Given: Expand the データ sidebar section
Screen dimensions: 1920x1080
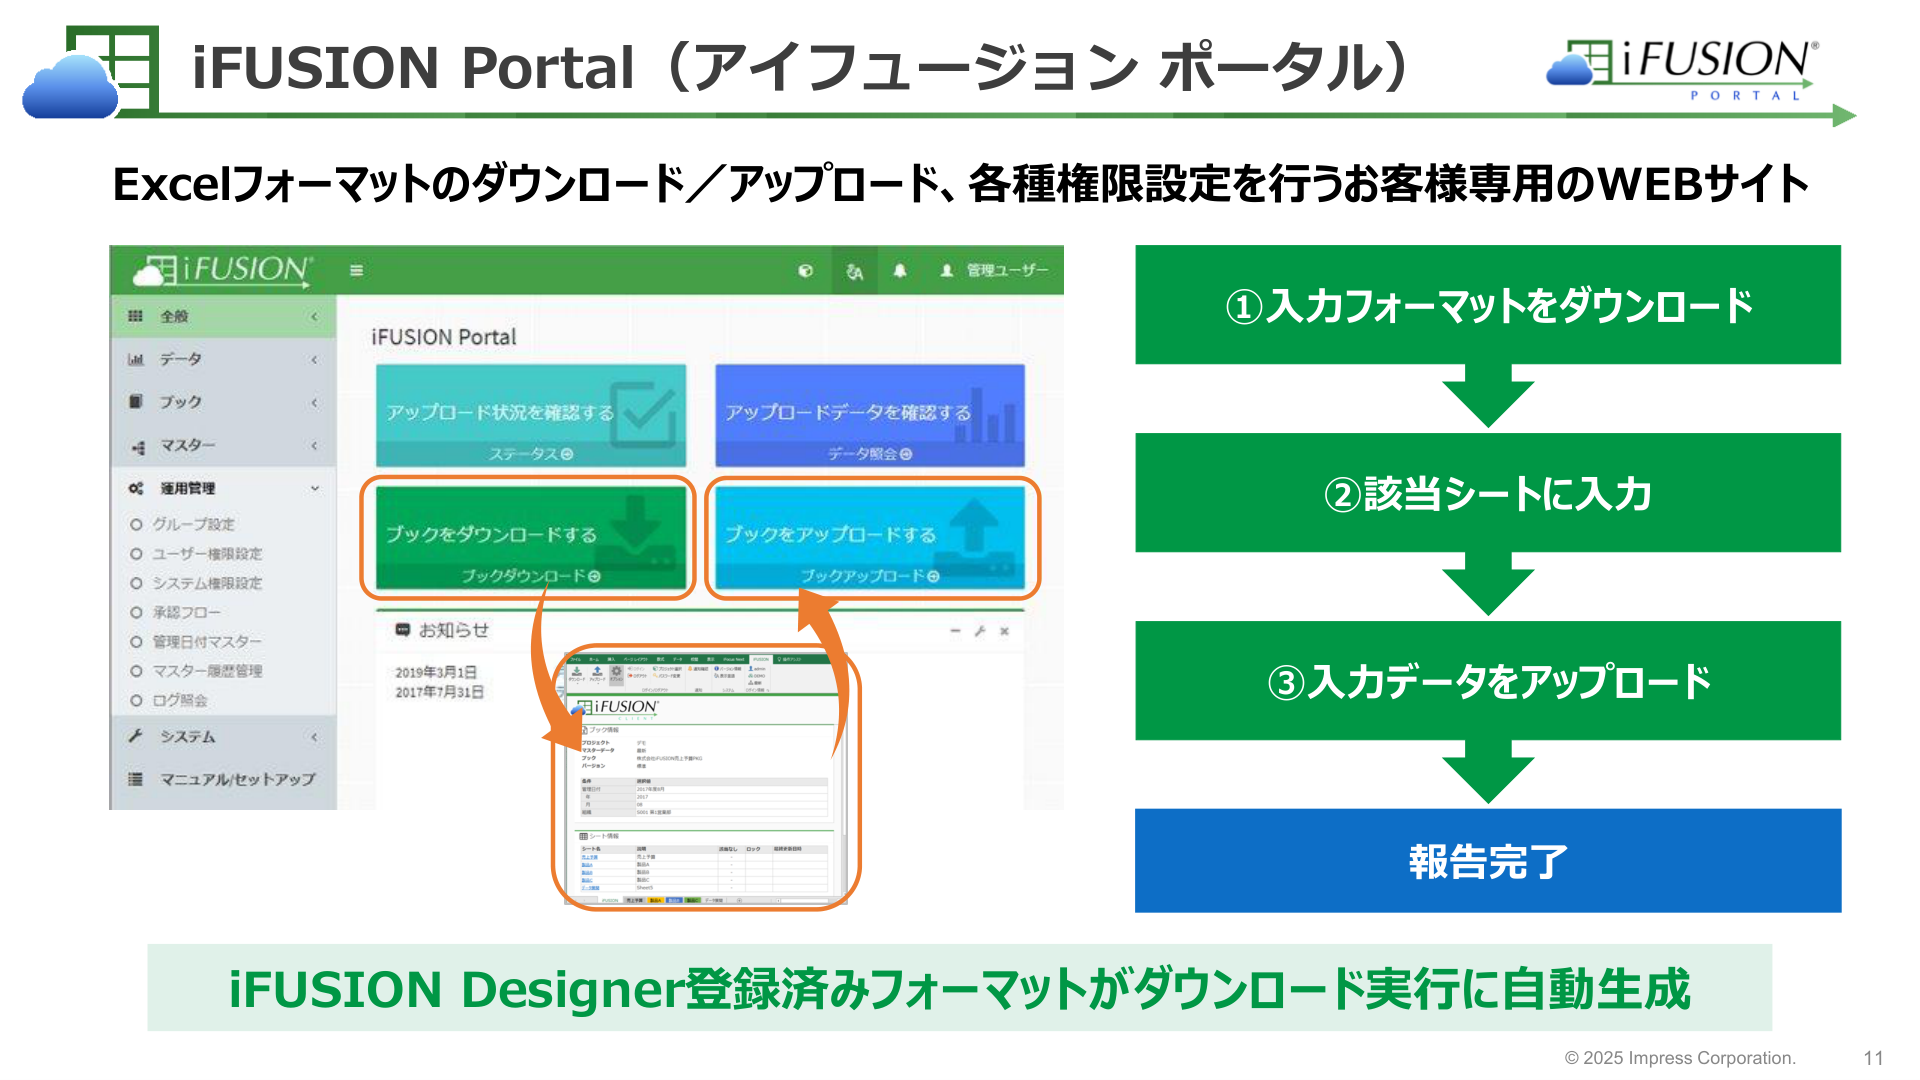Looking at the screenshot, I should pyautogui.click(x=223, y=359).
